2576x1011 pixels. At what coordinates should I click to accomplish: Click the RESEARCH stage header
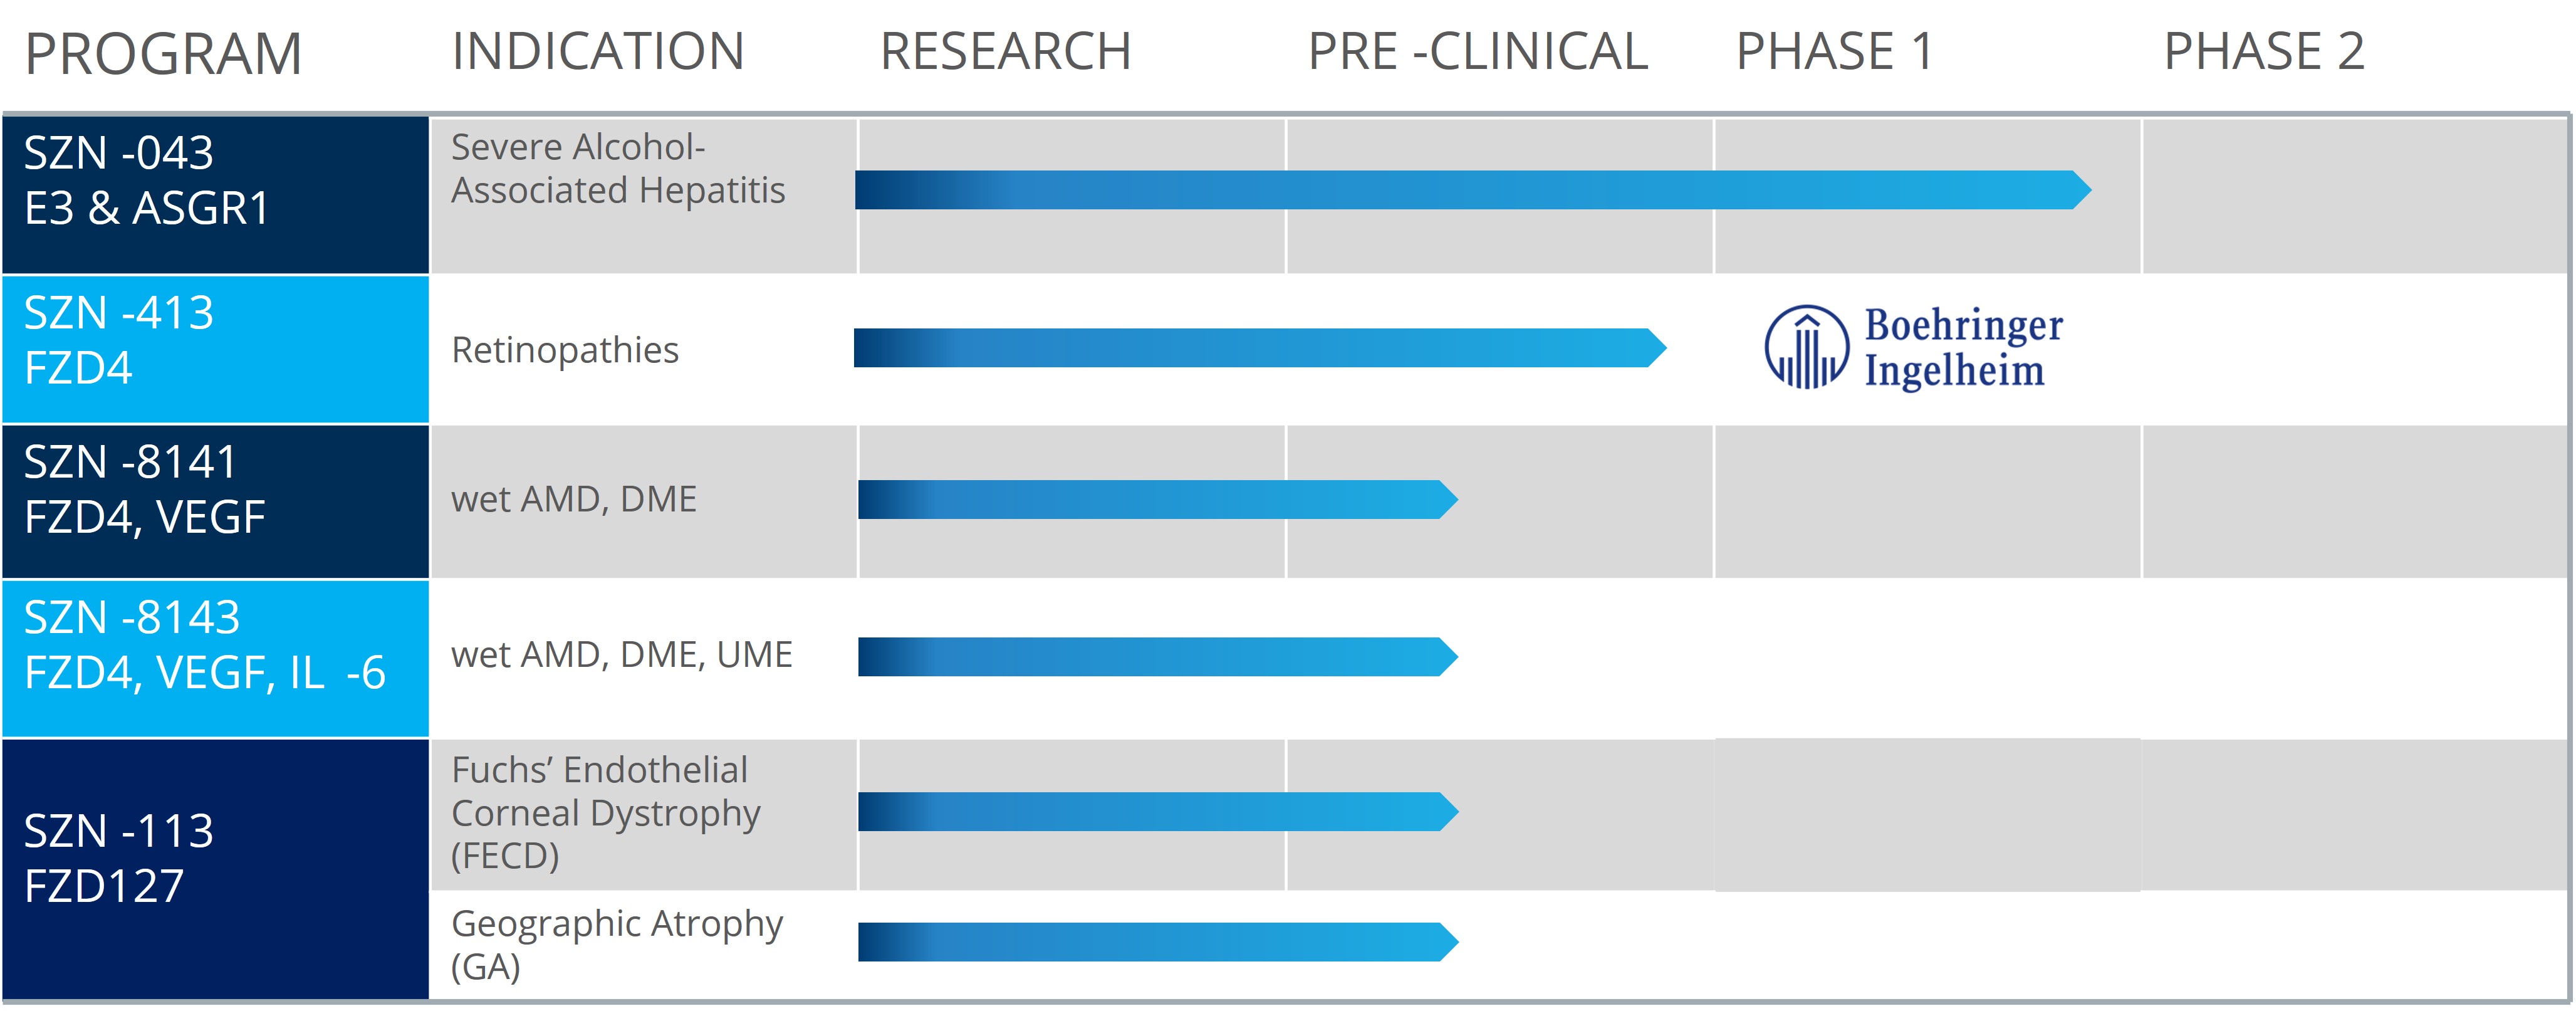click(x=1005, y=52)
